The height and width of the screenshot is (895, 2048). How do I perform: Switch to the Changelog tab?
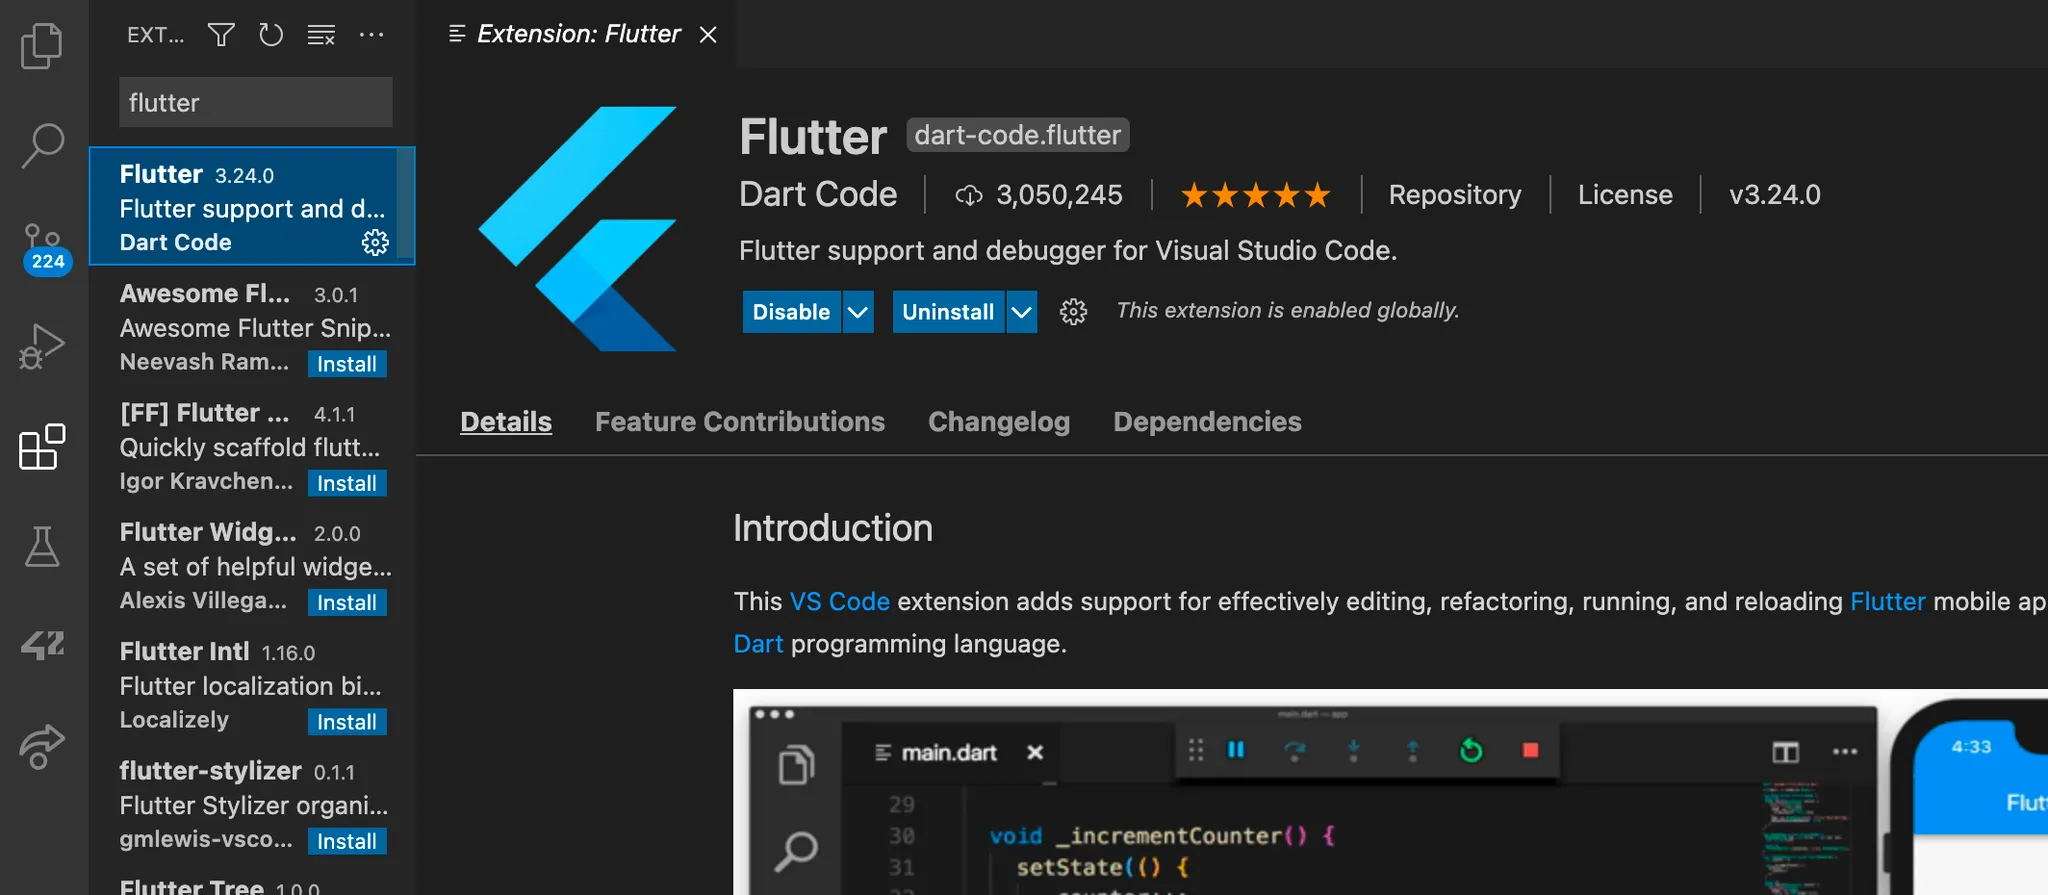pyautogui.click(x=999, y=422)
